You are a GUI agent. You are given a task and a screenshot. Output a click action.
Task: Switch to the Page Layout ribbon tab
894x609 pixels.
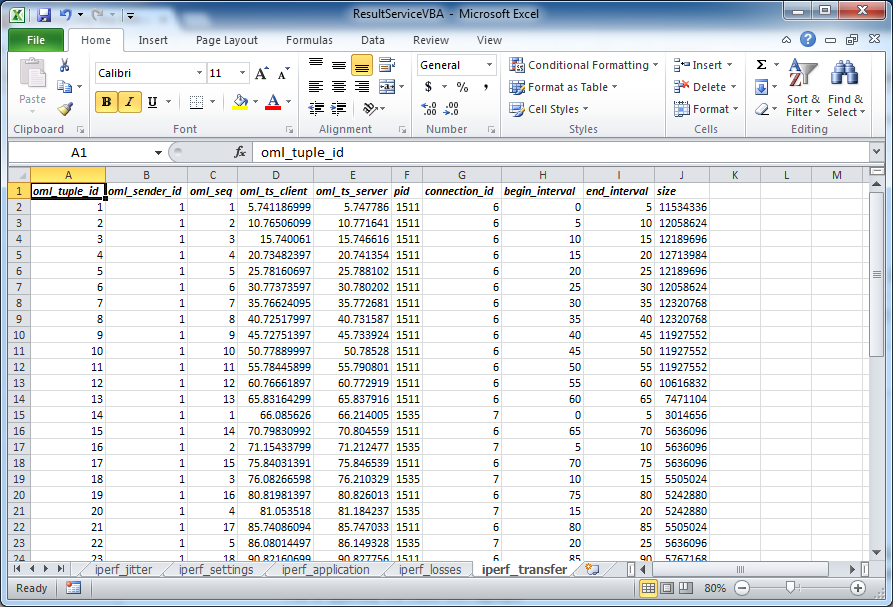pos(226,40)
